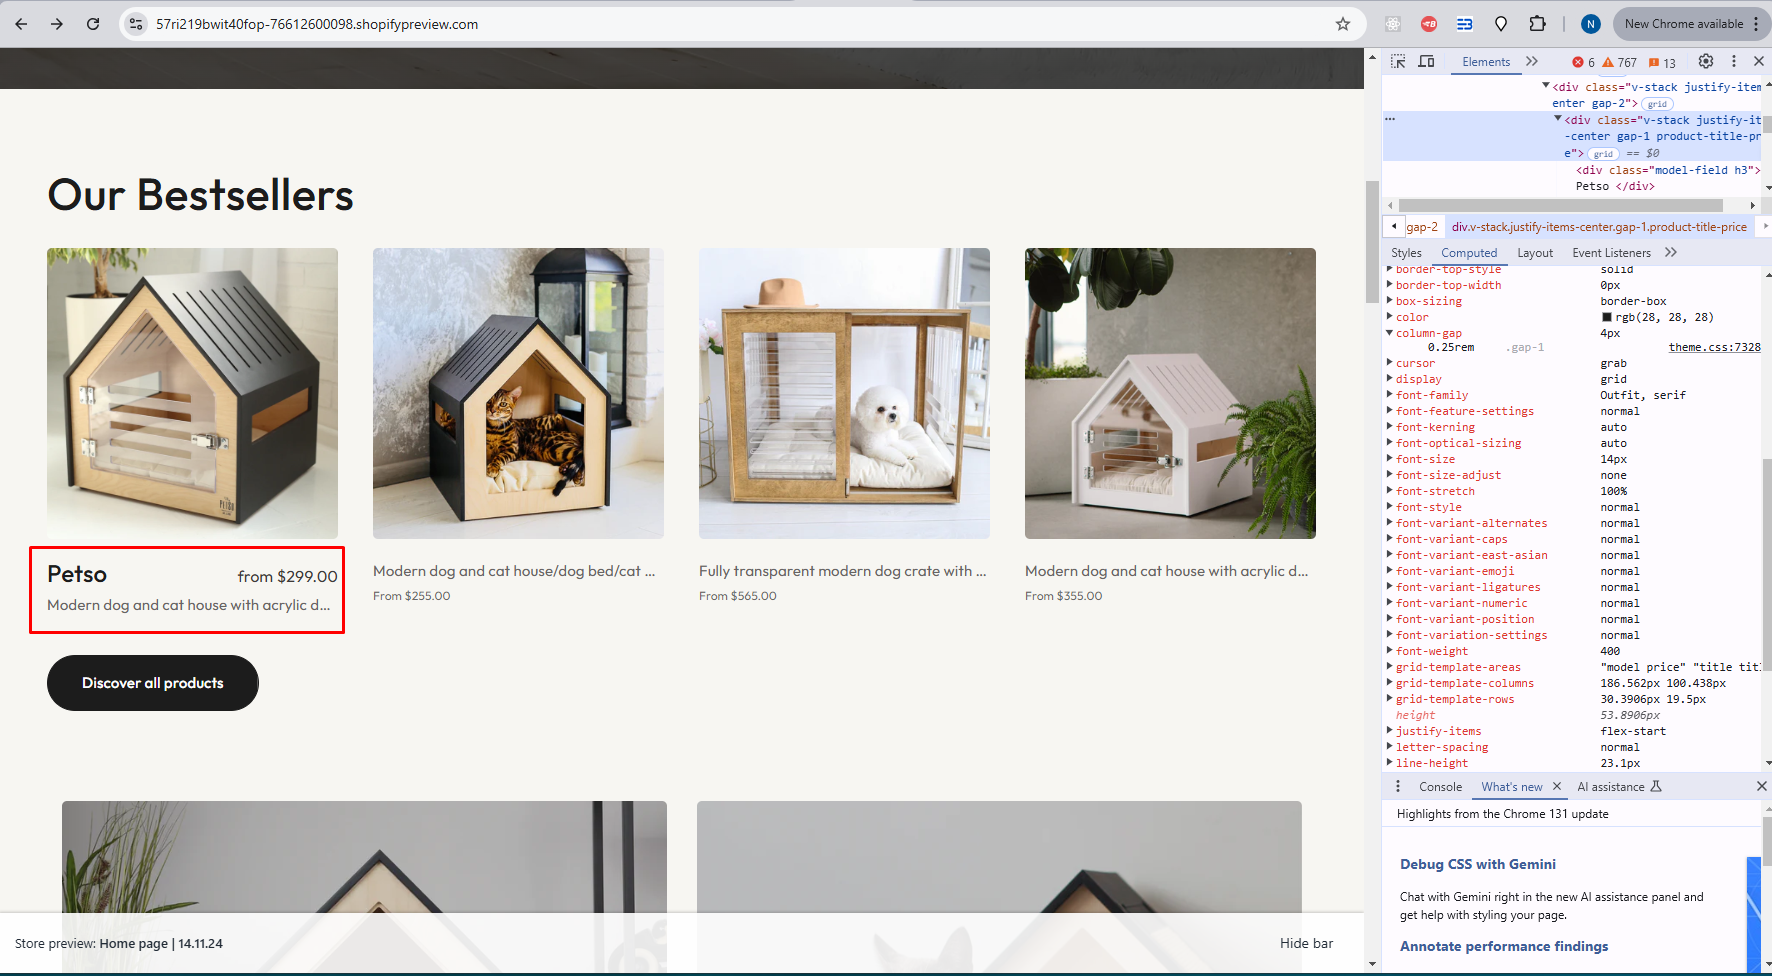Close the What's new tab
This screenshot has width=1772, height=976.
coord(1557,787)
